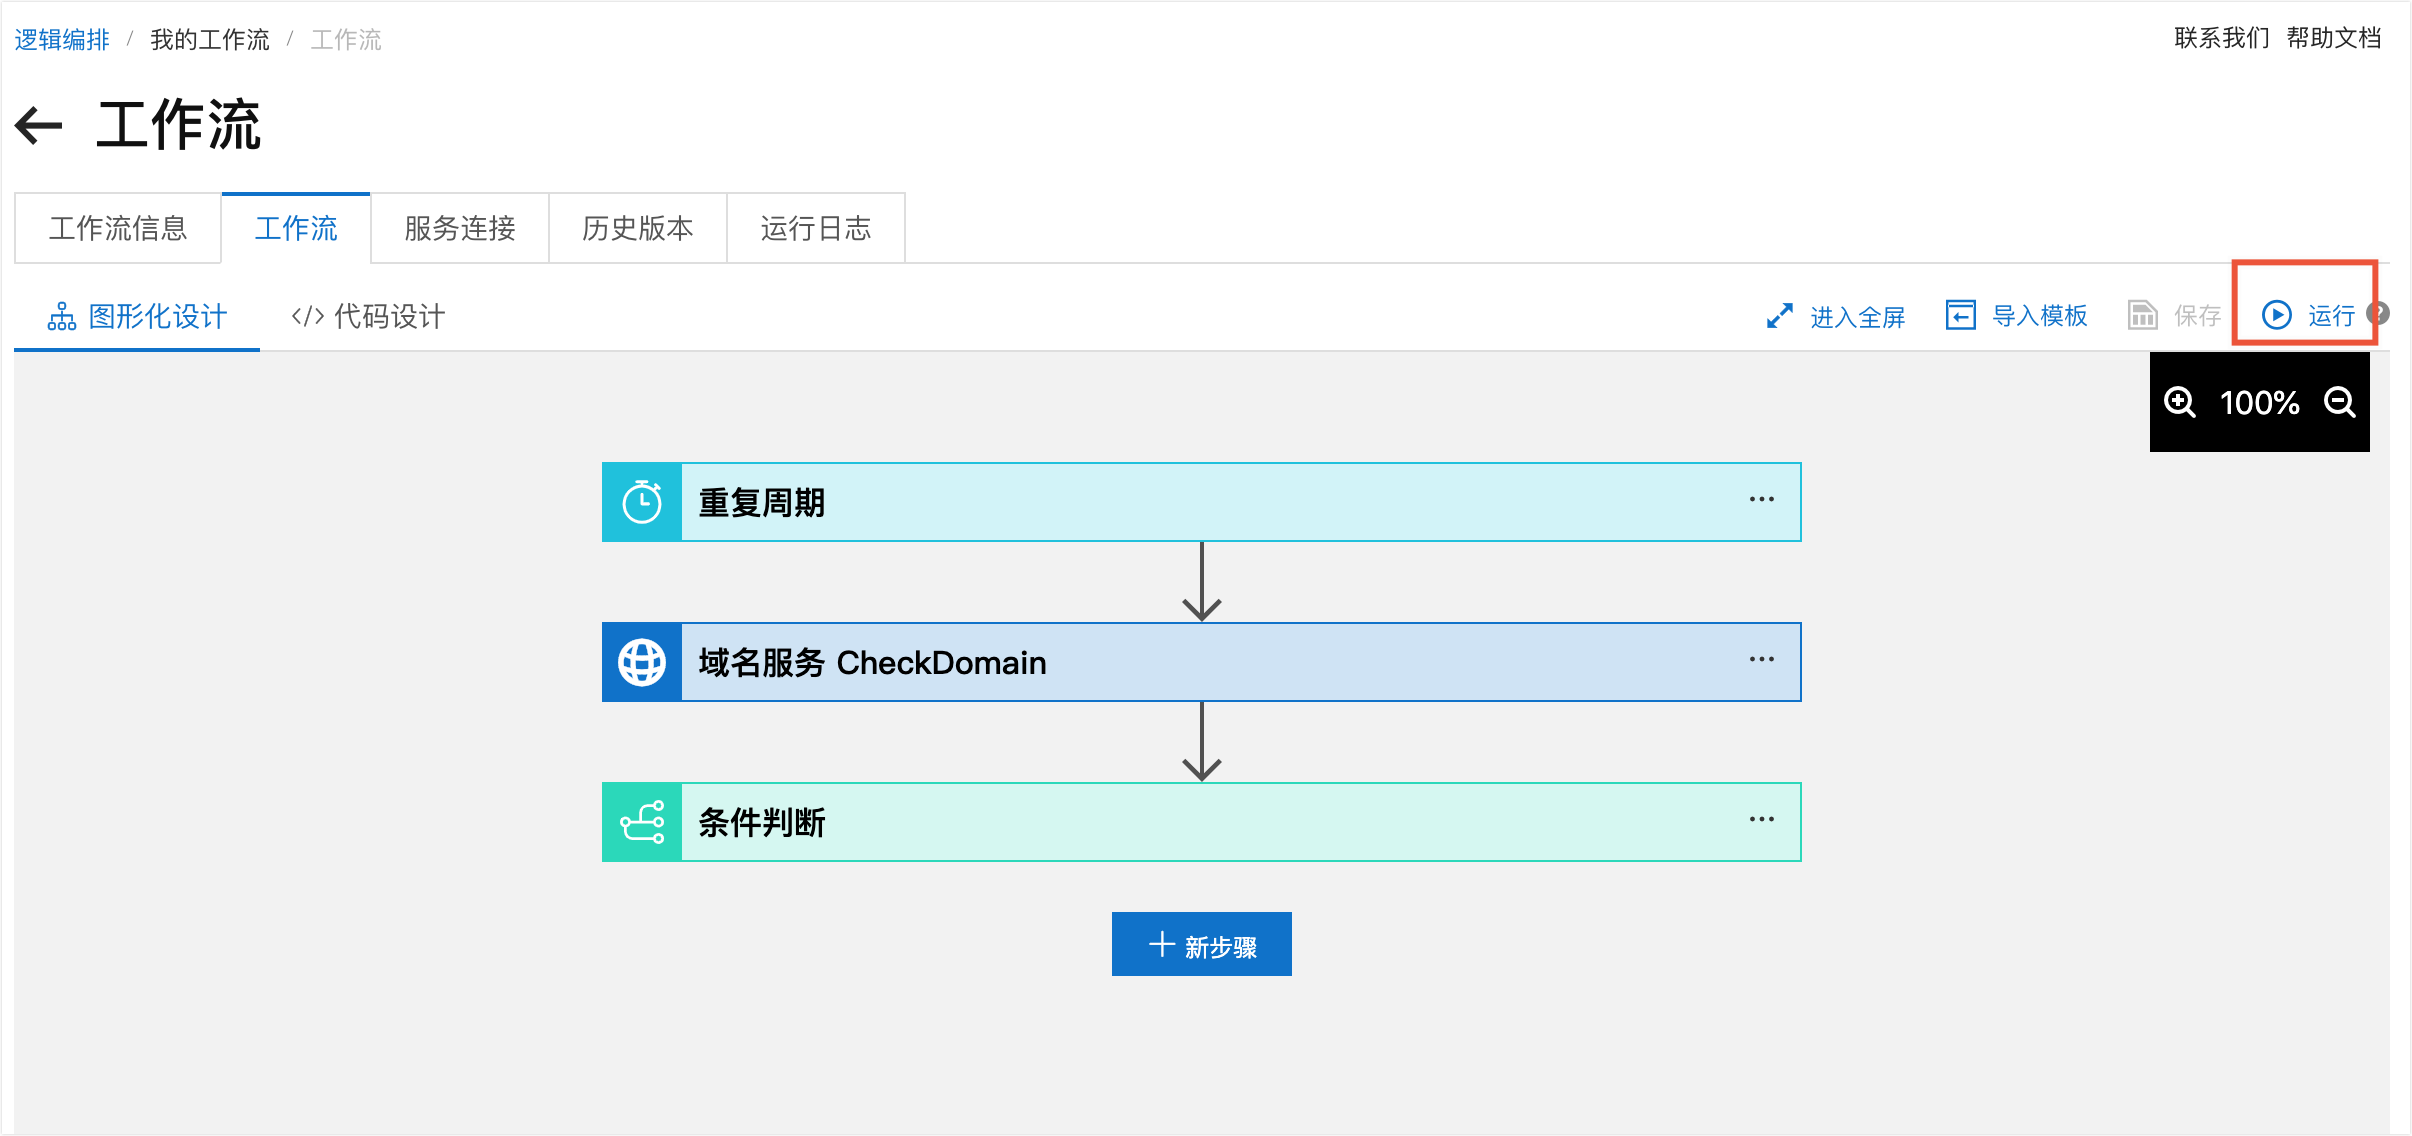Click the 进入全屏 expand arrows icon
Image resolution: width=2412 pixels, height=1136 pixels.
pos(1779,316)
